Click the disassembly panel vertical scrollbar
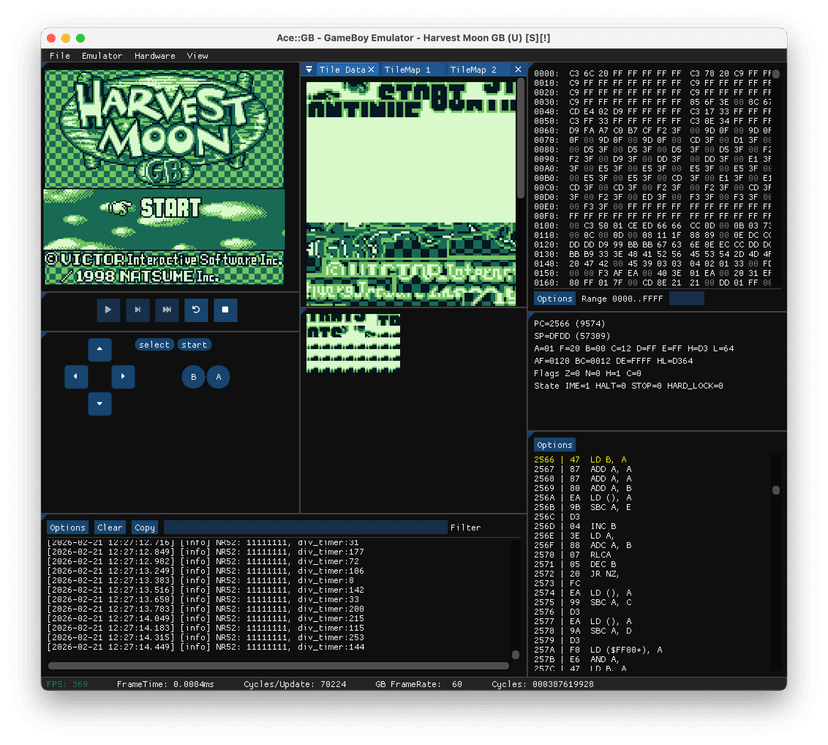Screen dimensions: 828x745 coord(776,490)
